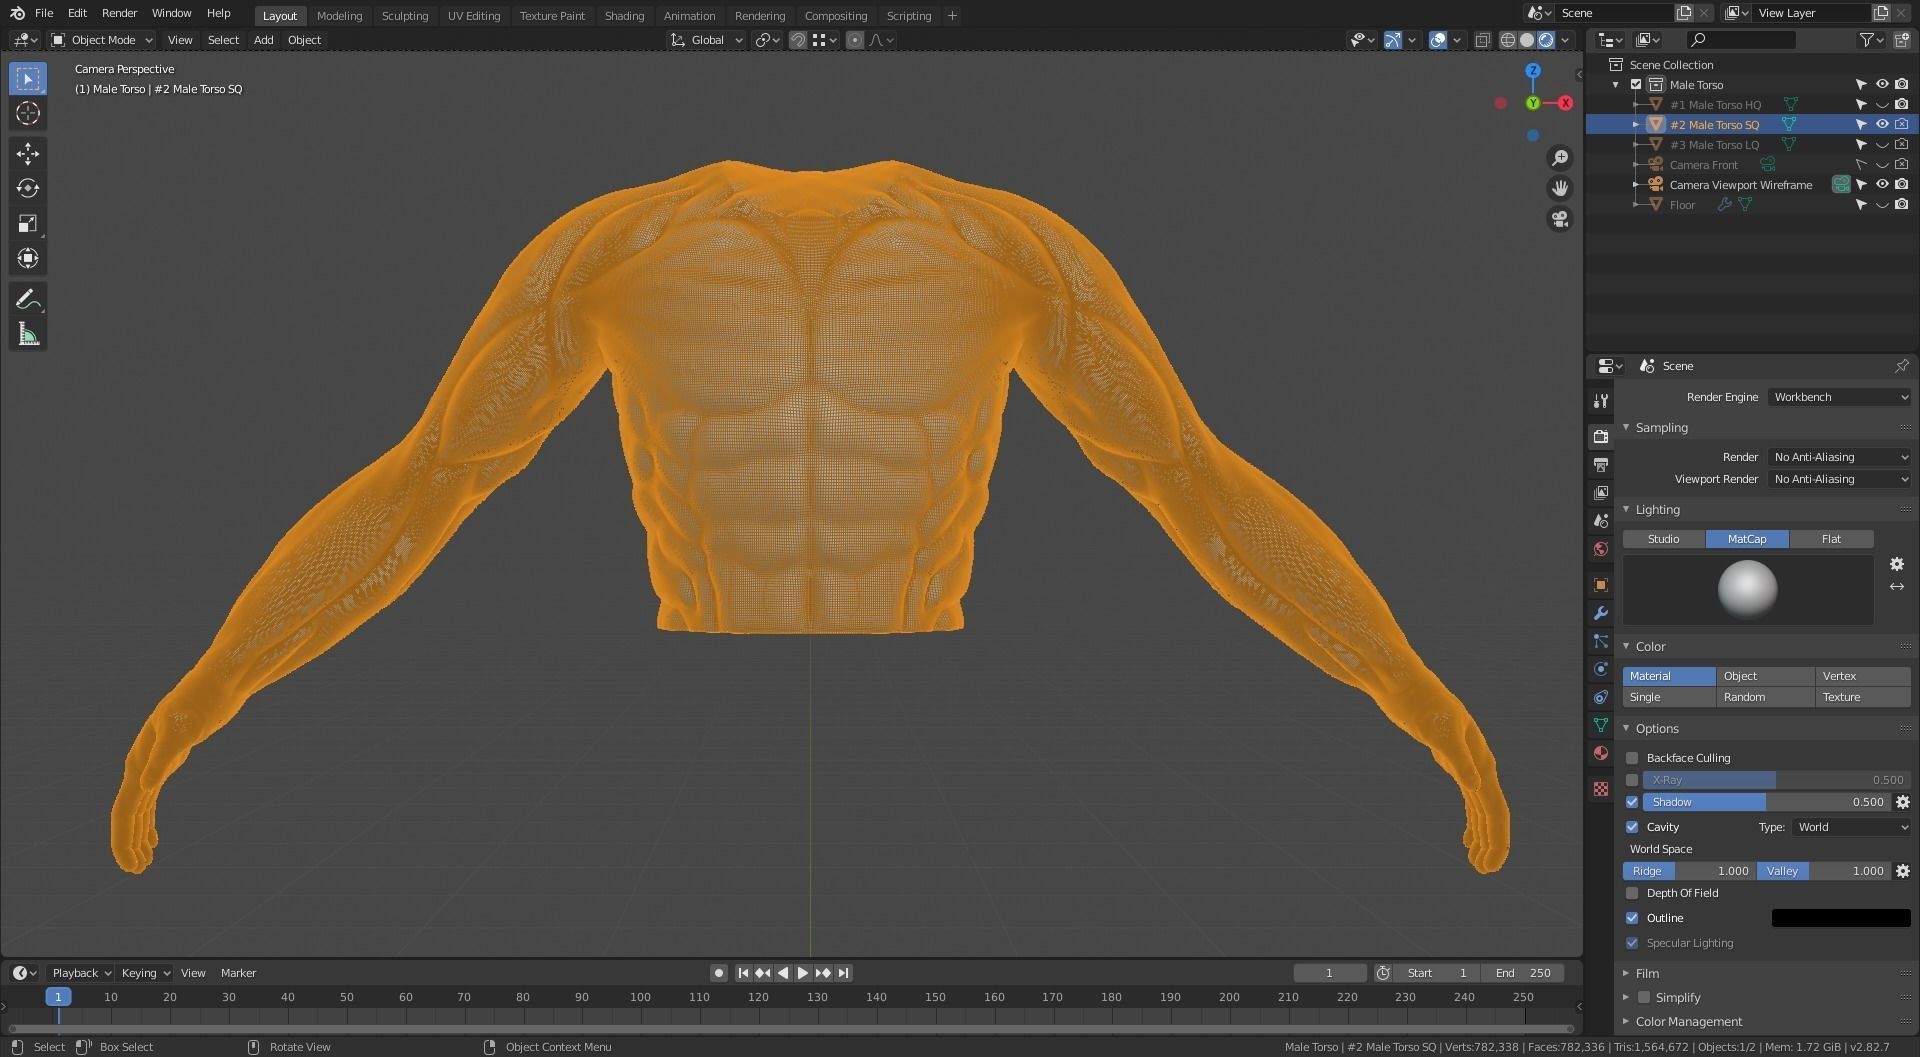Image resolution: width=1920 pixels, height=1057 pixels.
Task: Enable Depth Of Field checkbox
Action: click(x=1632, y=893)
